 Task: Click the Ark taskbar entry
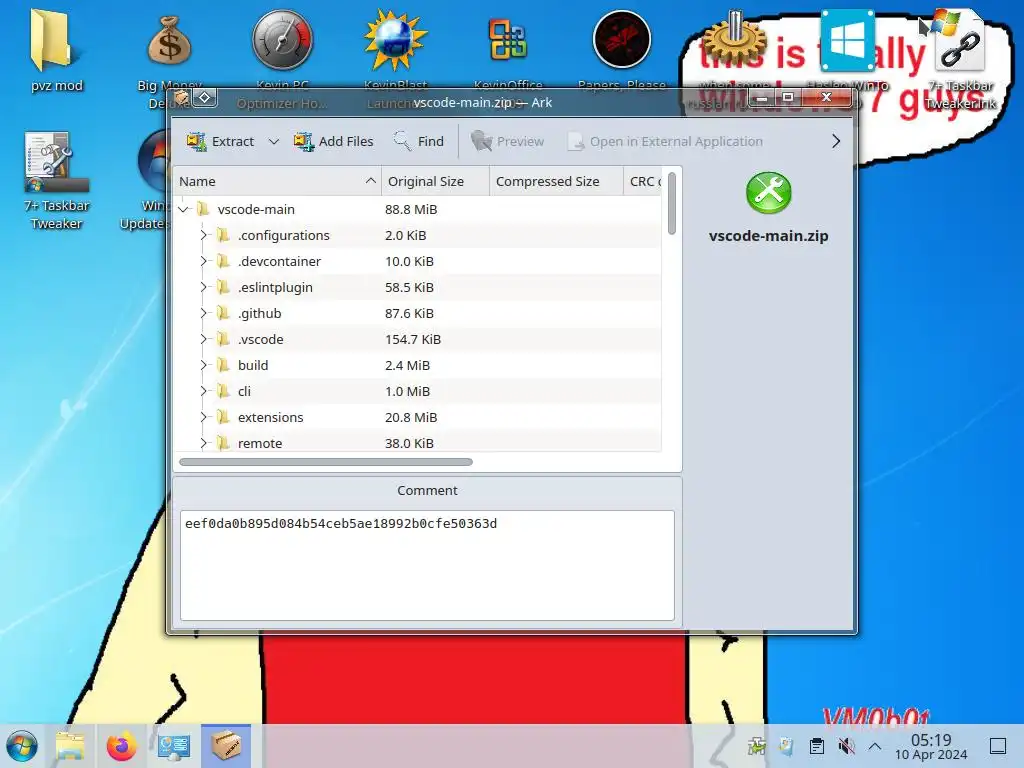click(x=226, y=746)
